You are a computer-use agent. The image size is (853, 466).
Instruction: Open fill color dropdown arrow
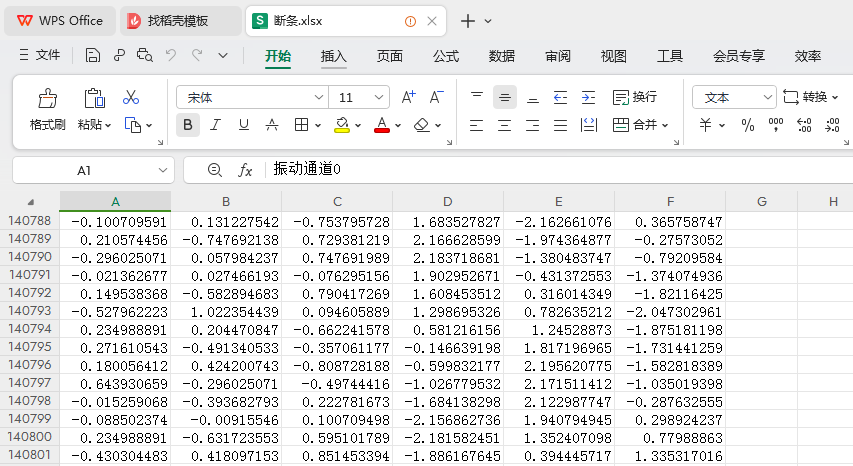[358, 126]
